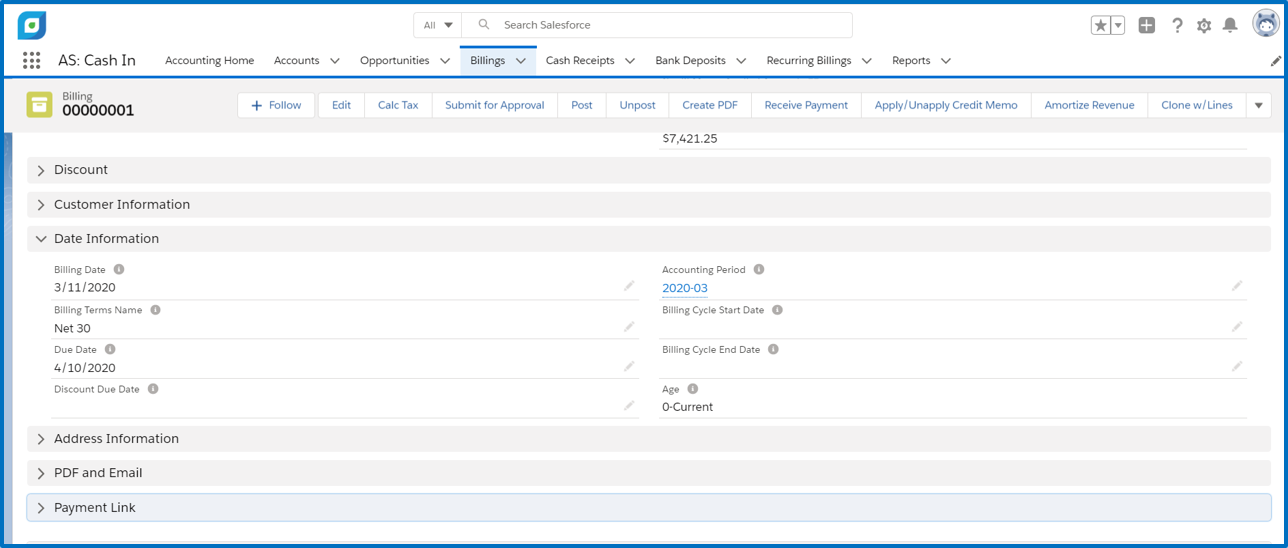
Task: Open the Cash Receipts dropdown chevron
Action: 630,61
